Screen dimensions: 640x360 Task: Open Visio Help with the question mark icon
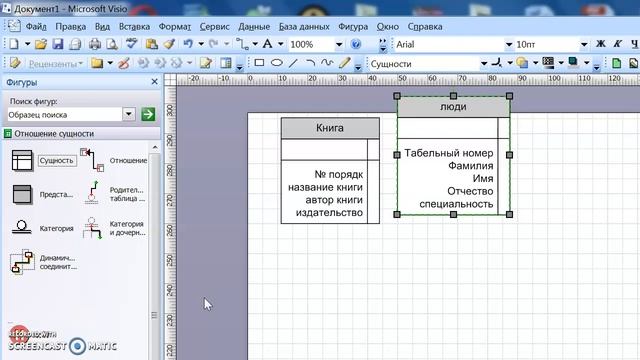click(356, 44)
